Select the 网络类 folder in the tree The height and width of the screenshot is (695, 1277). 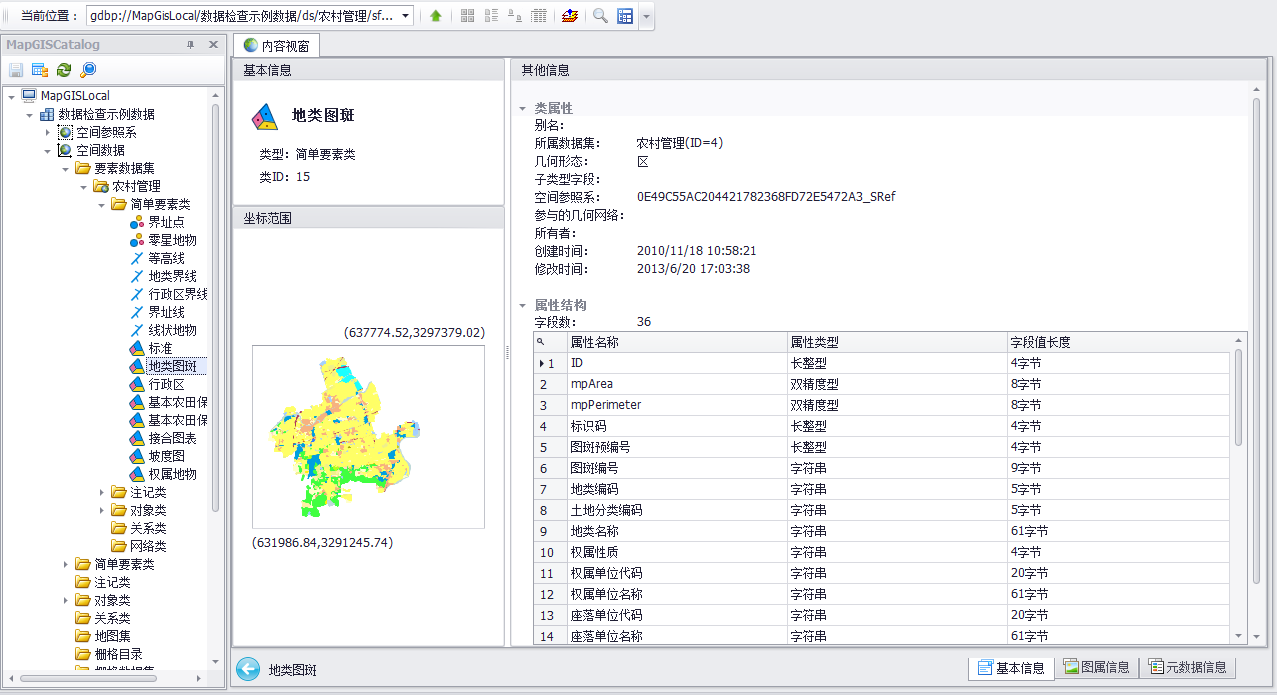(139, 546)
